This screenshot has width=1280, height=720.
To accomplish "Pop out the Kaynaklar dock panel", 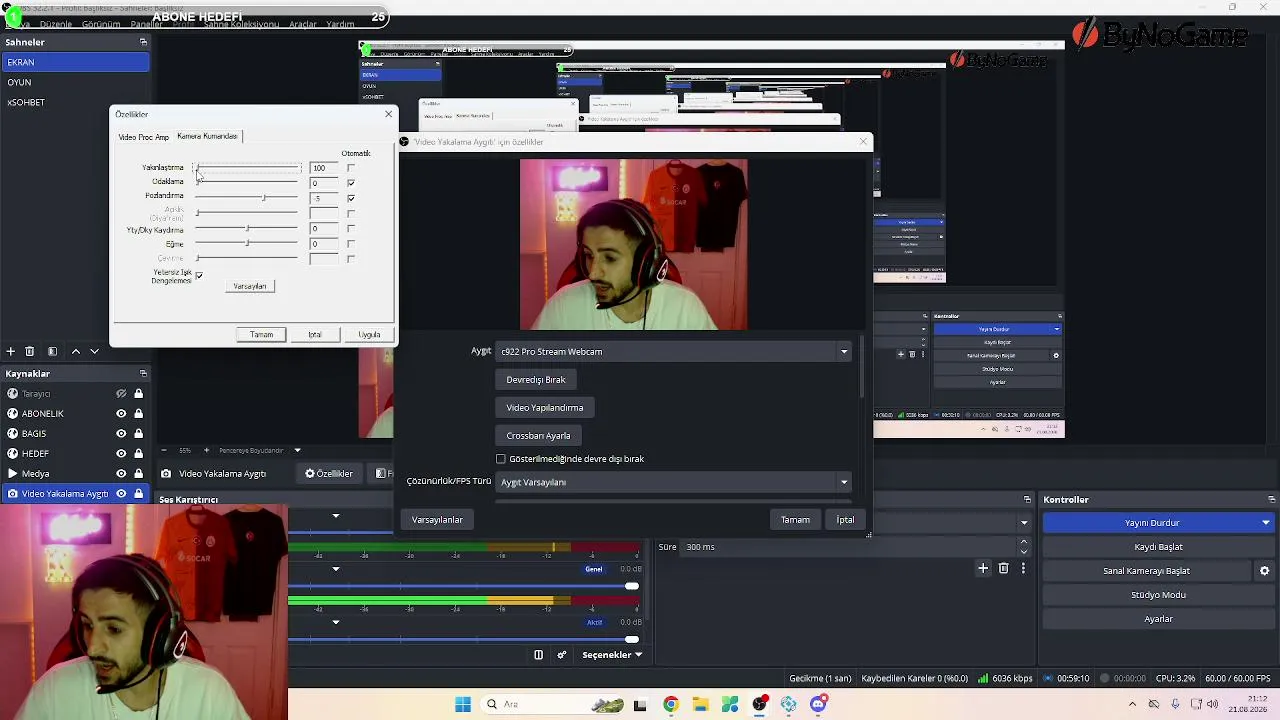I will (143, 373).
